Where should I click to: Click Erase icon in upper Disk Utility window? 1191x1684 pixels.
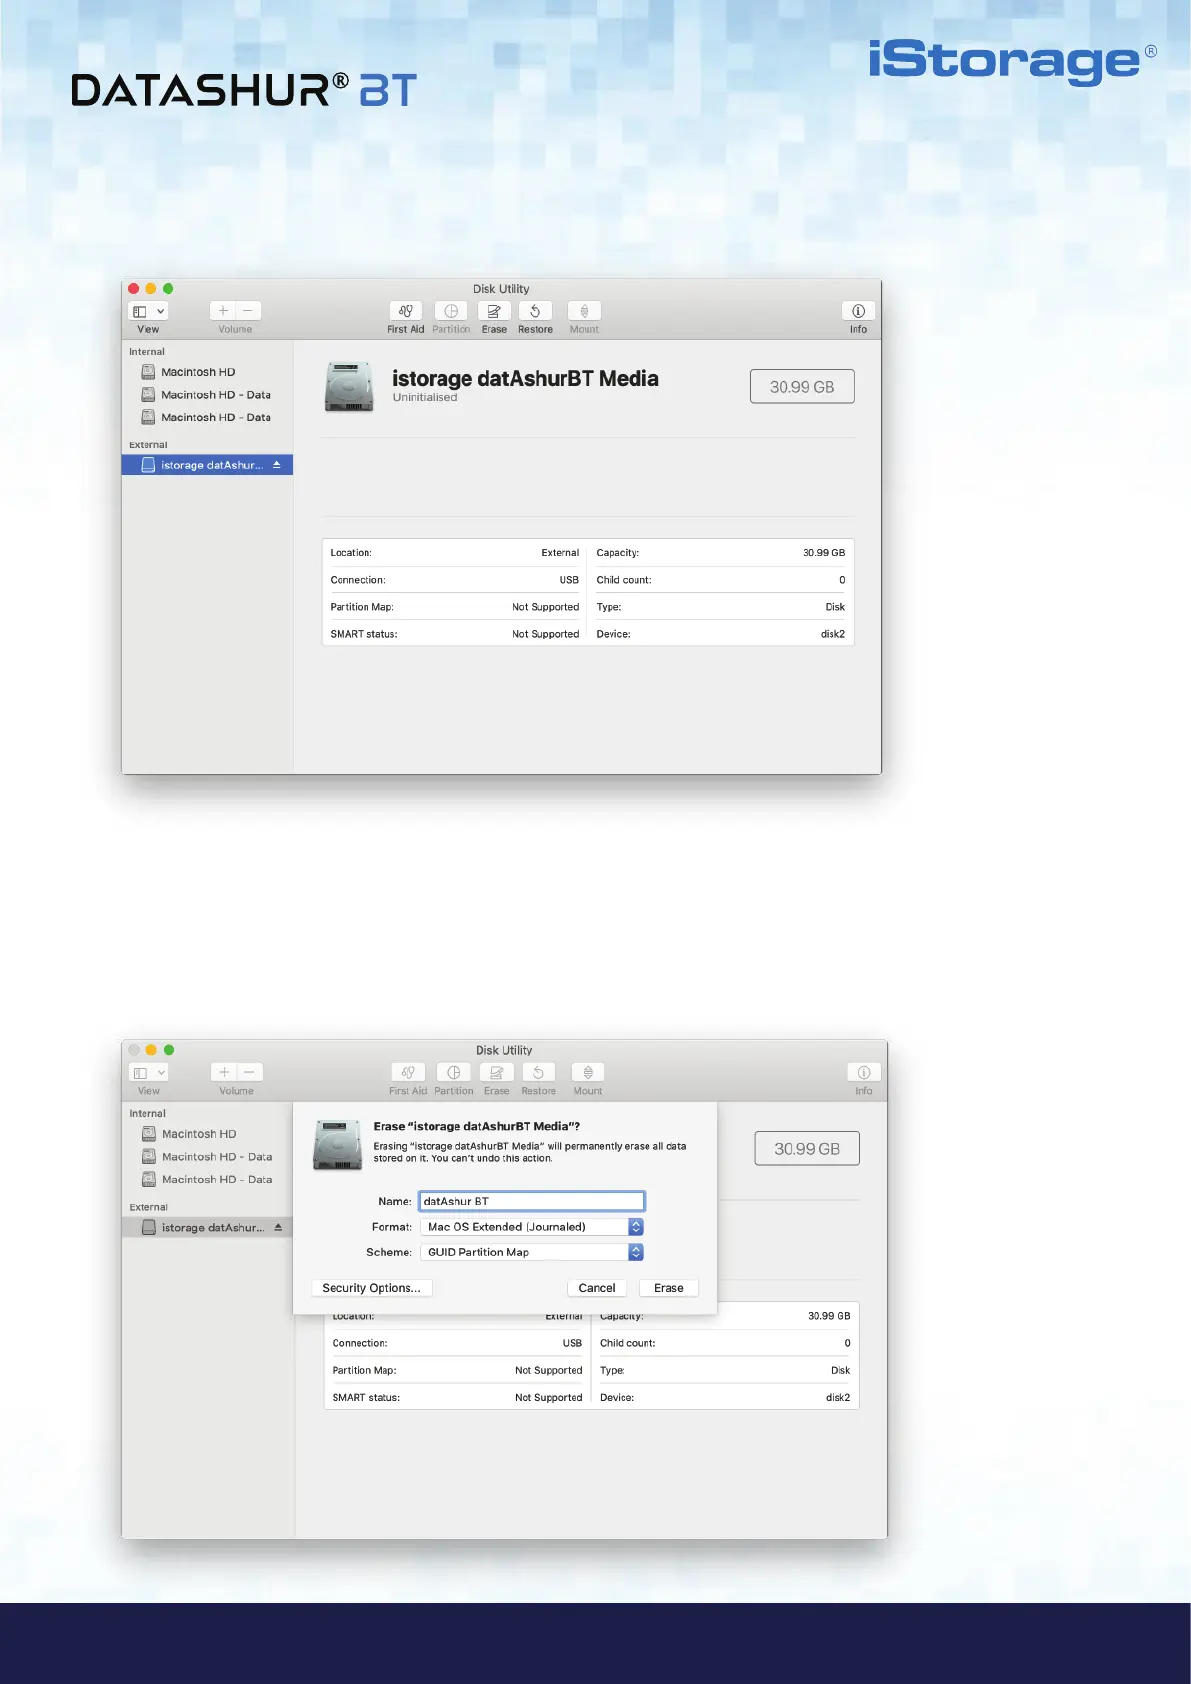[494, 311]
